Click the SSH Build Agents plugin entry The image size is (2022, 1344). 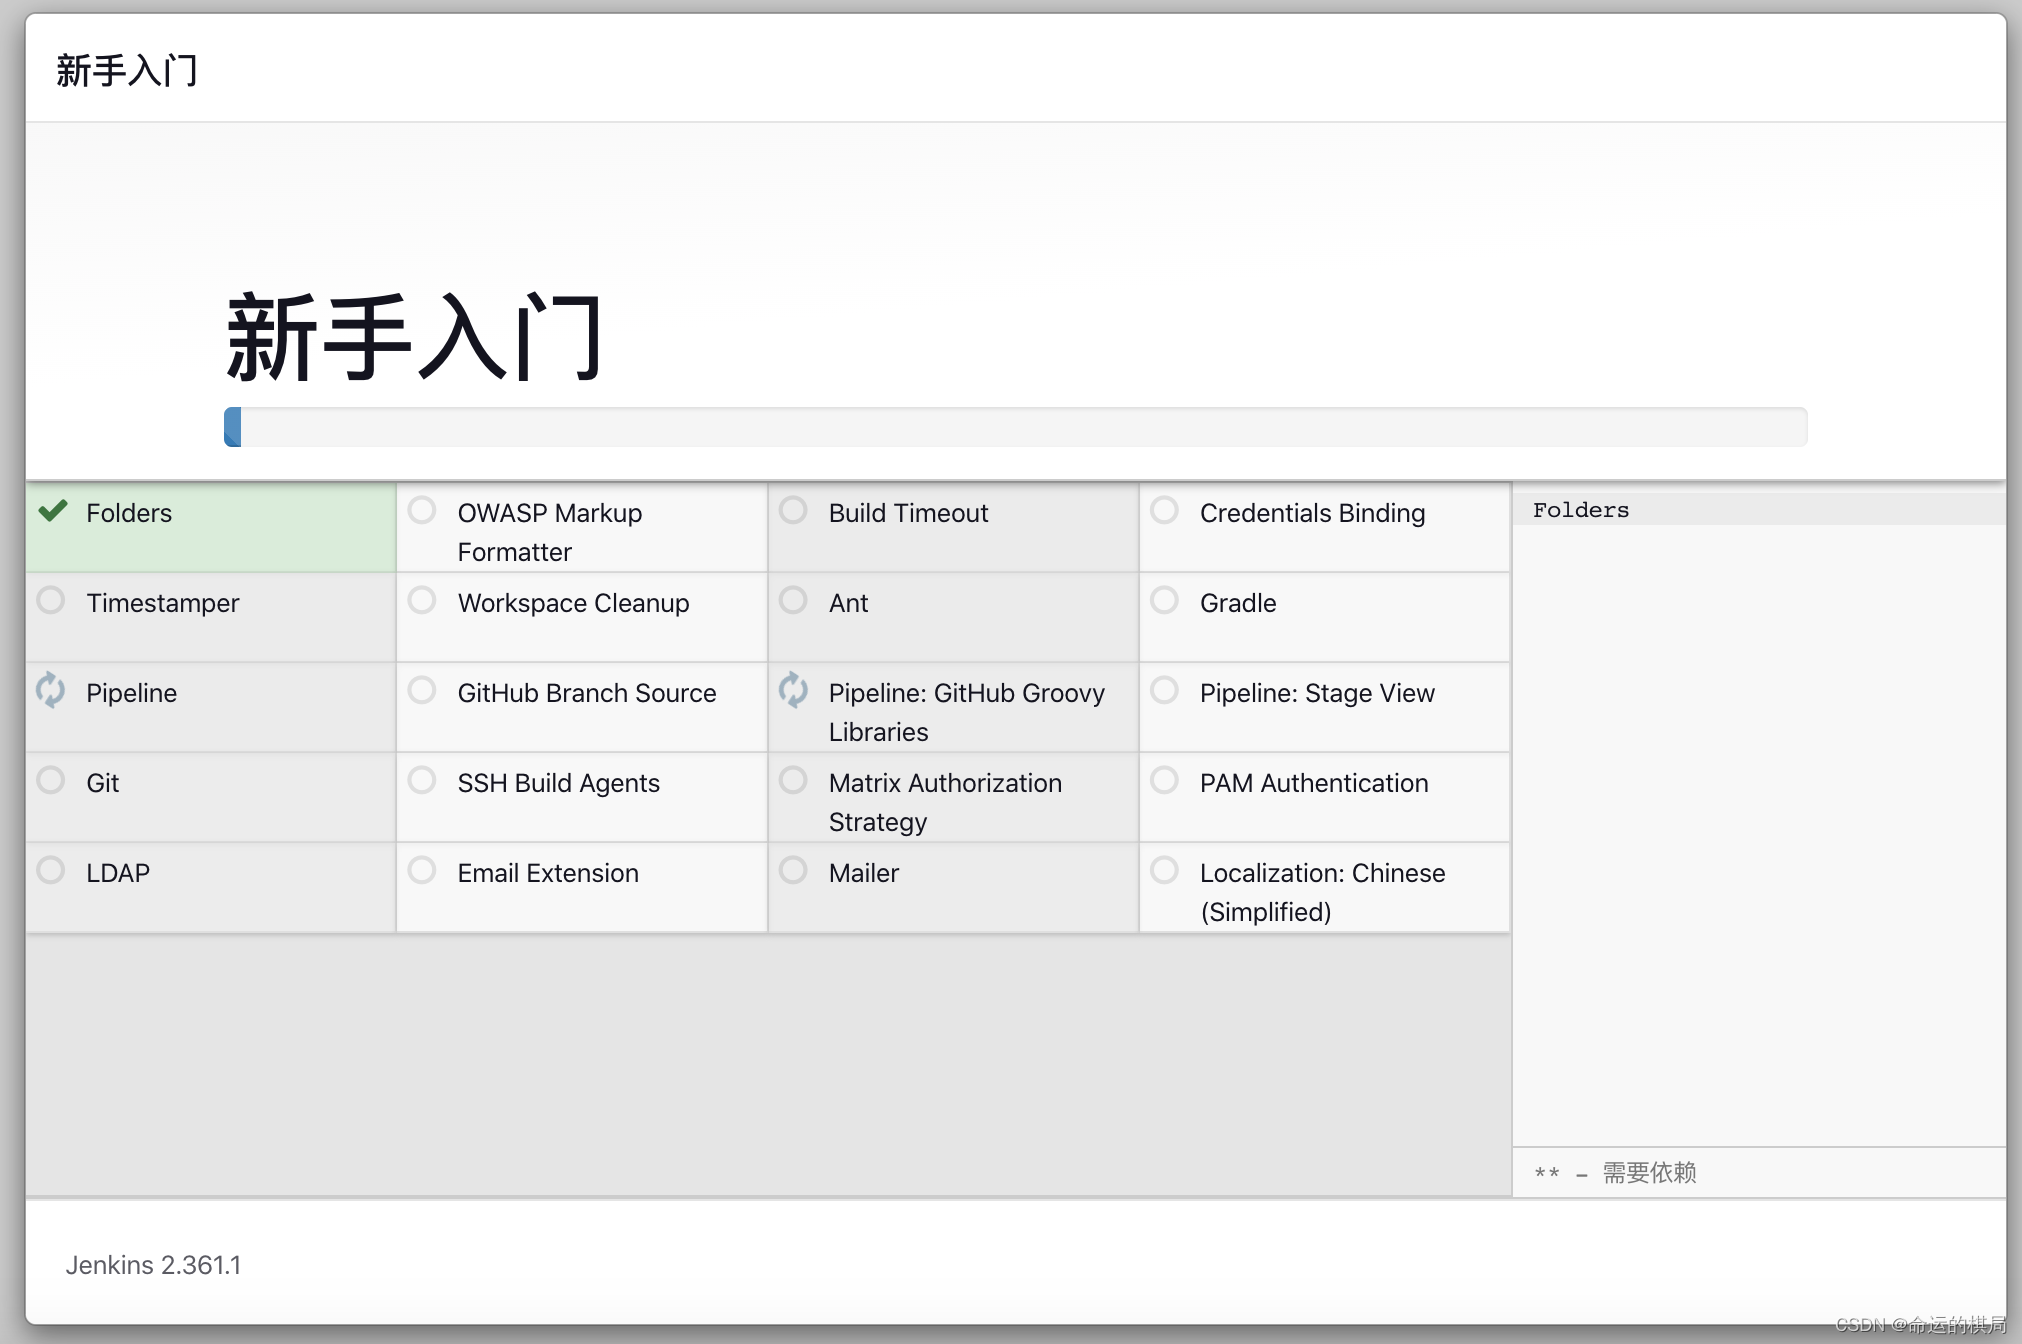(558, 783)
